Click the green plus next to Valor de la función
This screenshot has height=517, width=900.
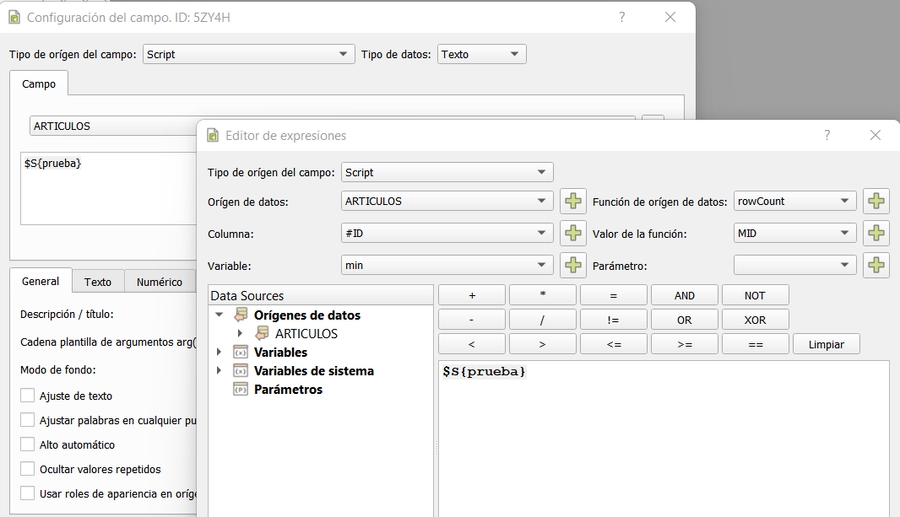(876, 233)
